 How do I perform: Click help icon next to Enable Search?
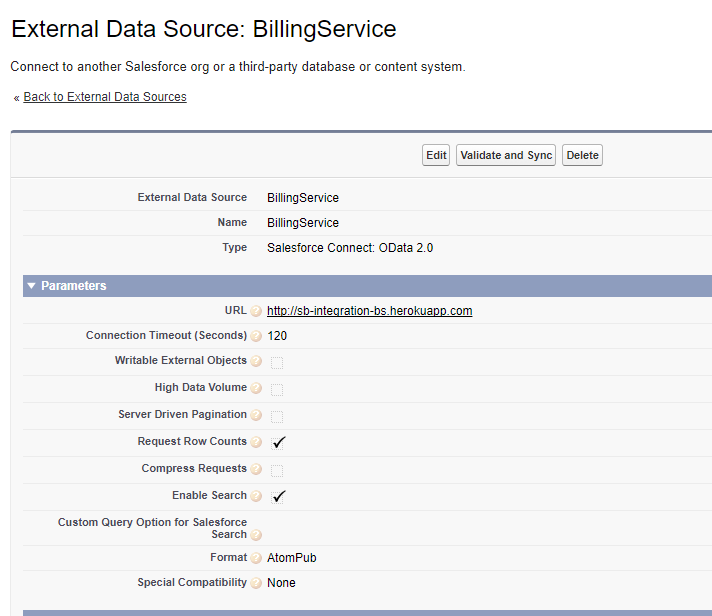tap(256, 496)
